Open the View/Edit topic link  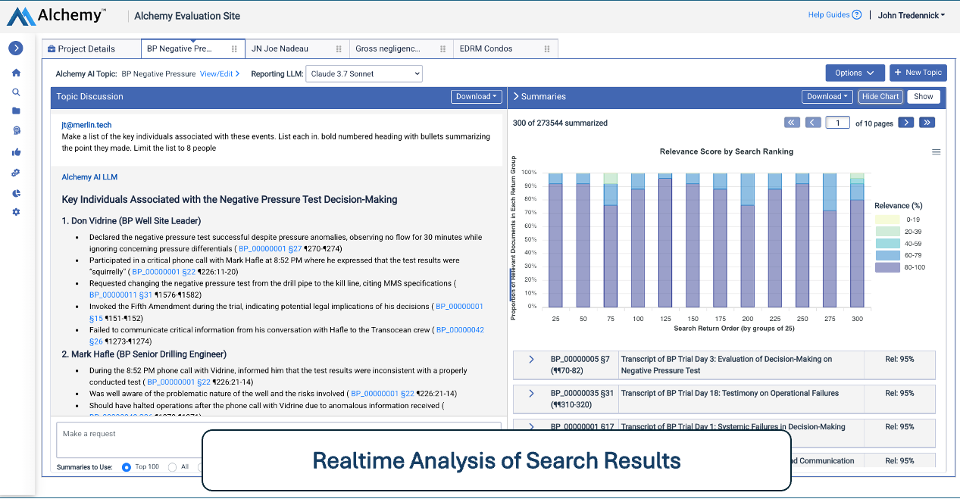tap(219, 74)
